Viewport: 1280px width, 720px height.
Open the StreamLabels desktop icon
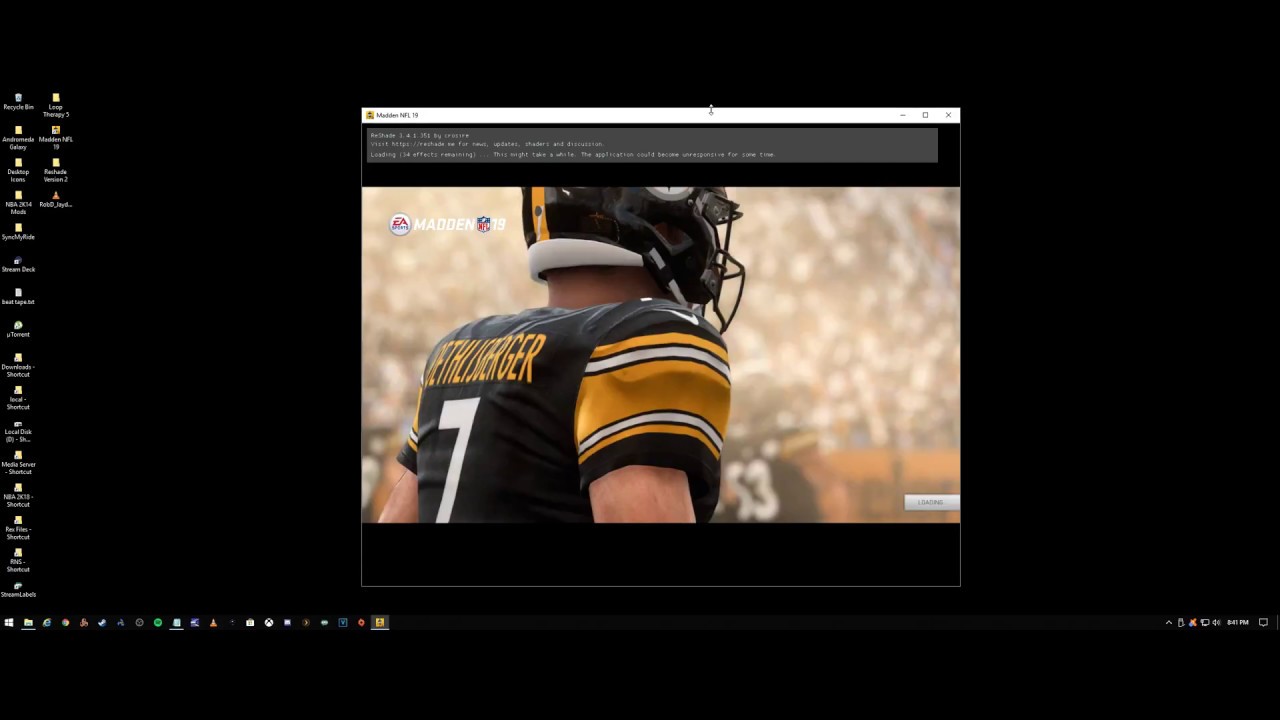pyautogui.click(x=18, y=589)
